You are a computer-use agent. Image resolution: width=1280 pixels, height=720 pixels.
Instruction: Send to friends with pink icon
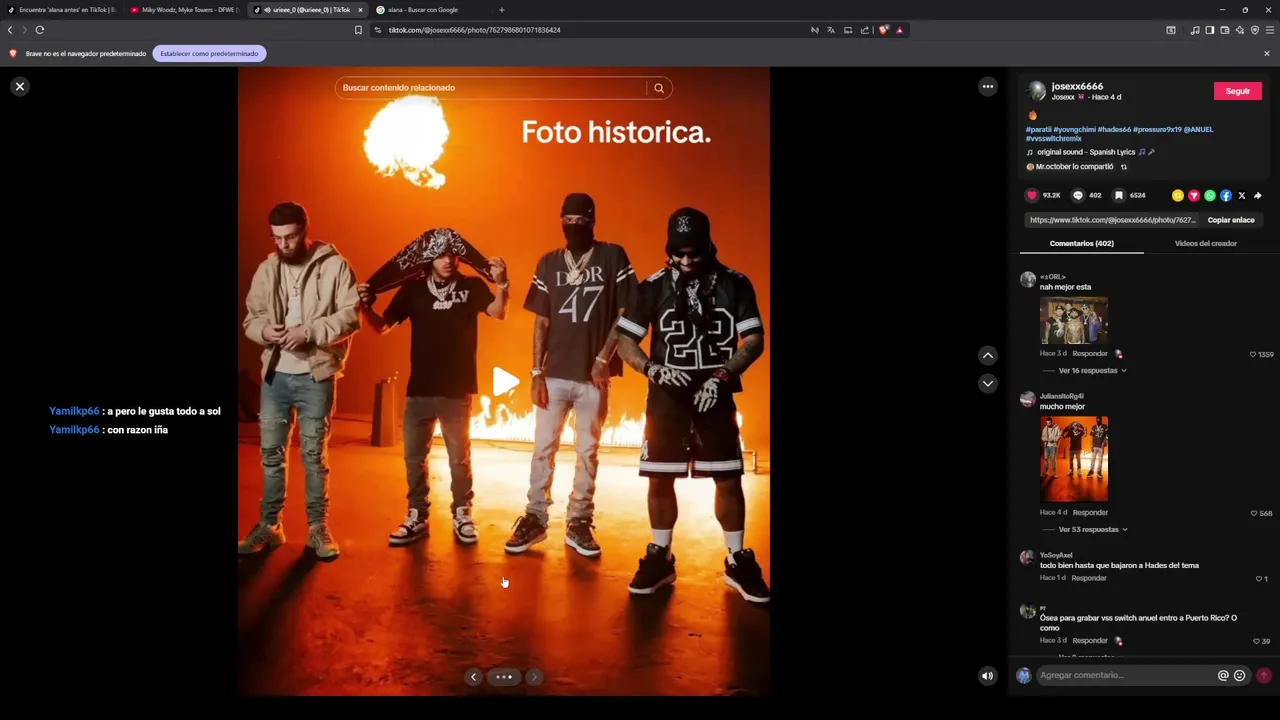[x=1194, y=196]
